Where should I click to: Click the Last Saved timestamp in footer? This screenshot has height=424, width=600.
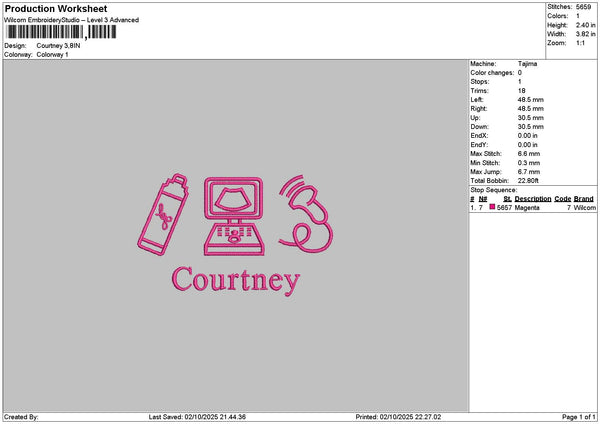(197, 417)
